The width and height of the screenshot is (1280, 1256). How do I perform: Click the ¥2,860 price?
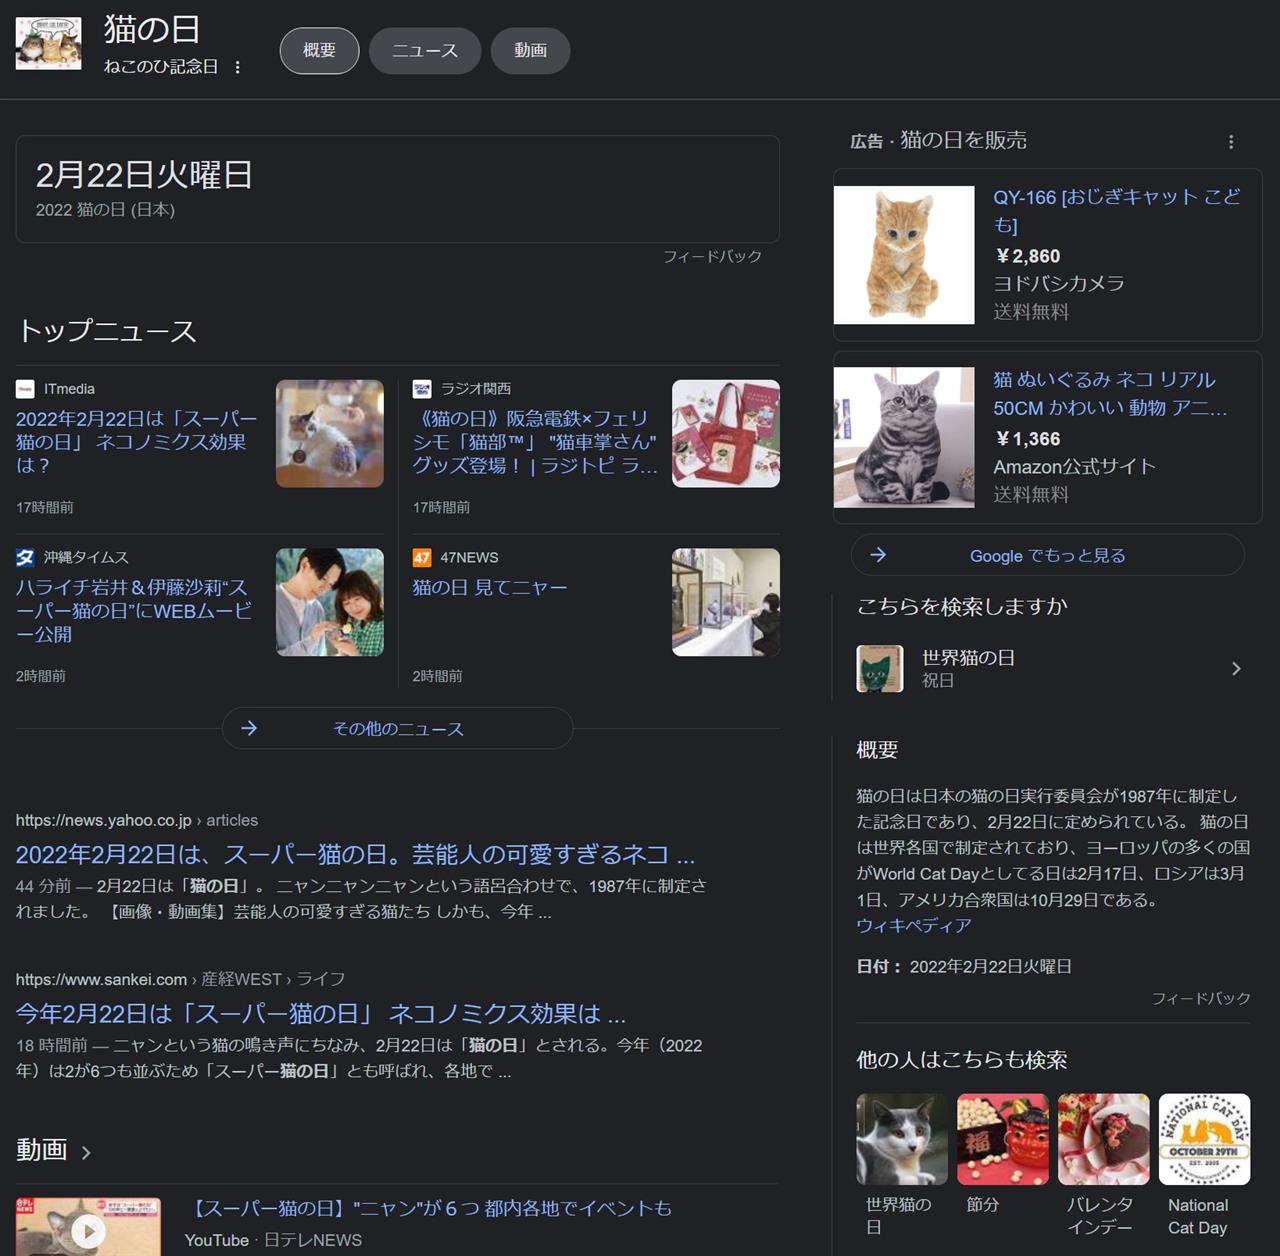(x=1027, y=257)
